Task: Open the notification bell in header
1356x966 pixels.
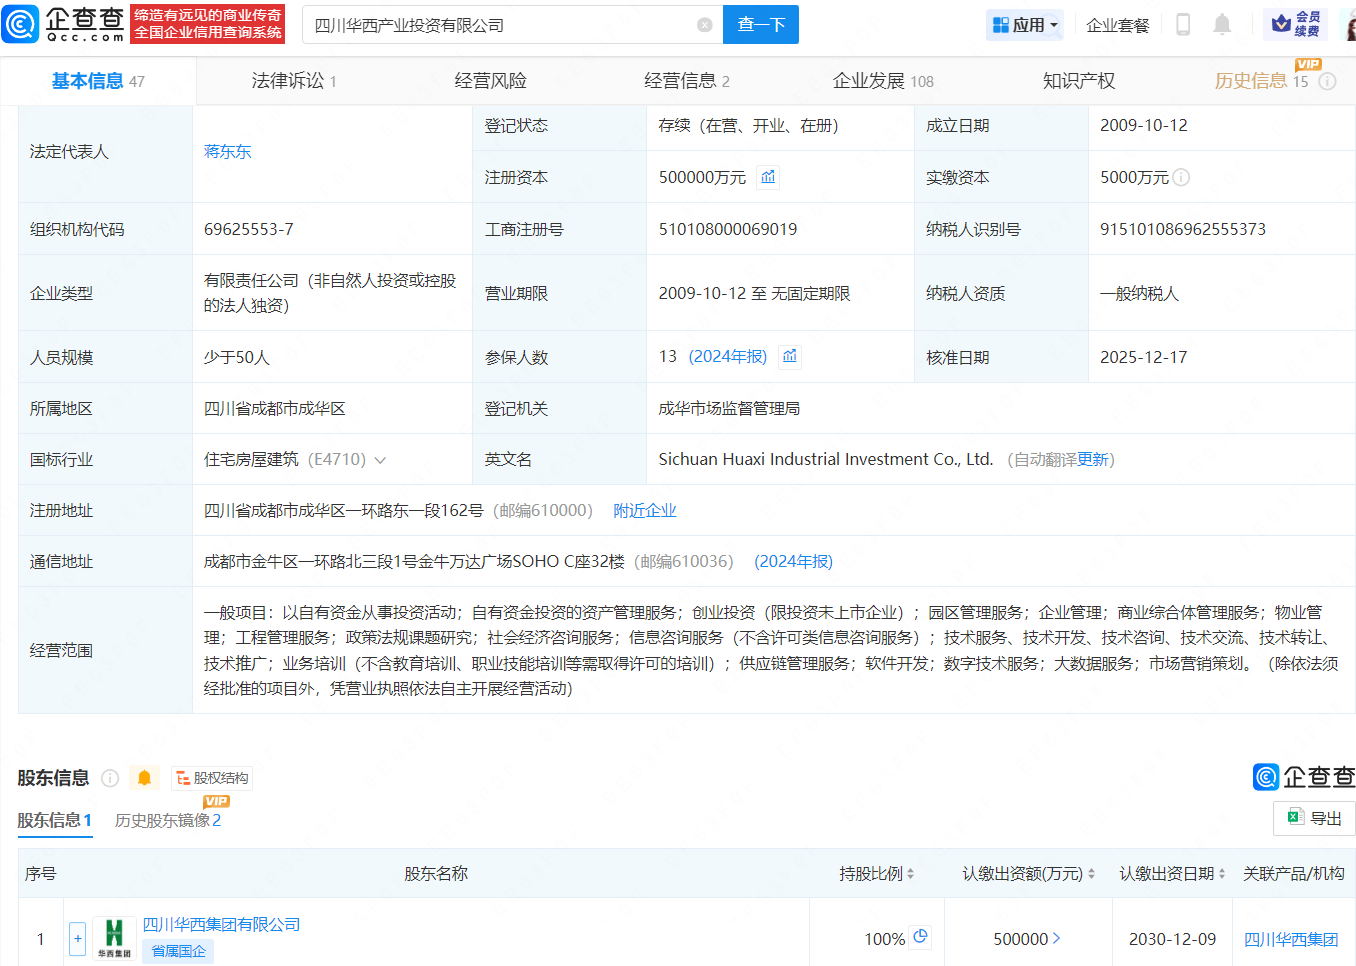Action: click(x=1222, y=25)
